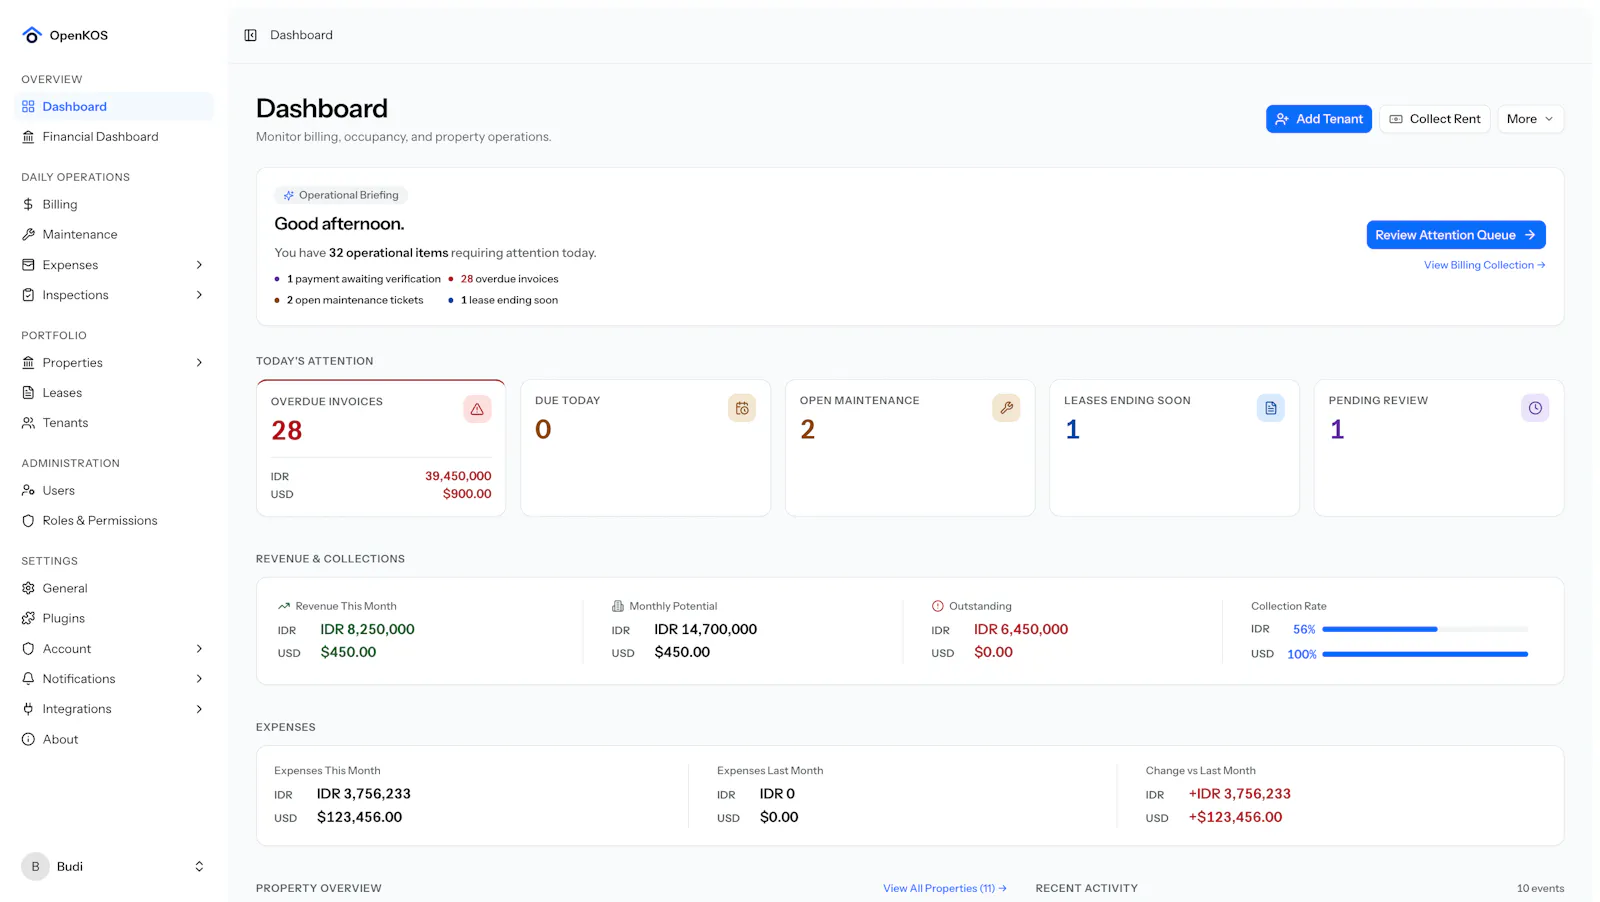Click the Users icon under Administration
The height and width of the screenshot is (902, 1600).
click(28, 491)
